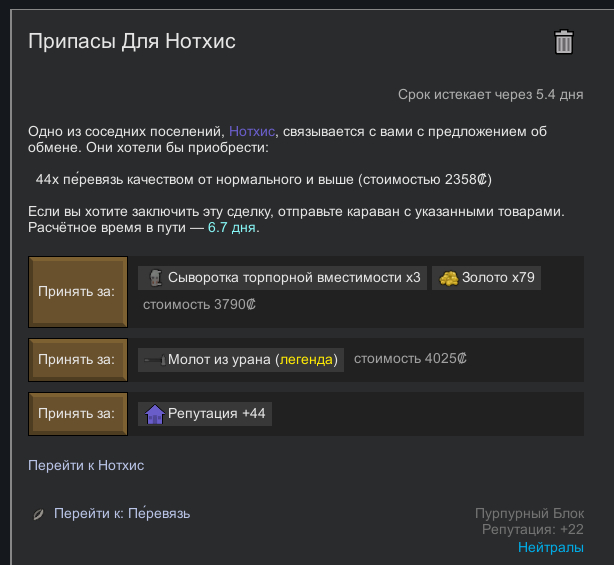Click the стоимость 3790 value
The width and height of the screenshot is (614, 565).
pos(199,305)
